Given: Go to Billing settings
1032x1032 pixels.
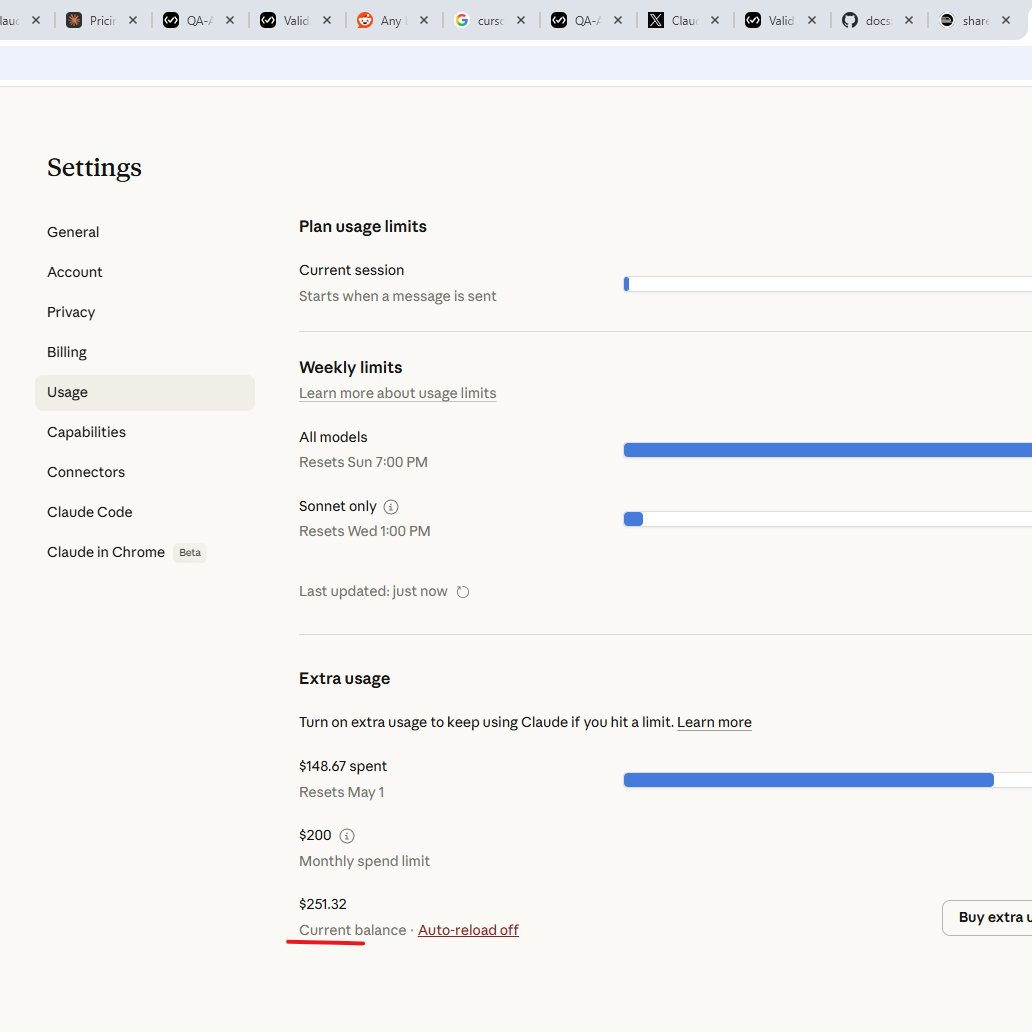Looking at the screenshot, I should (x=145, y=352).
